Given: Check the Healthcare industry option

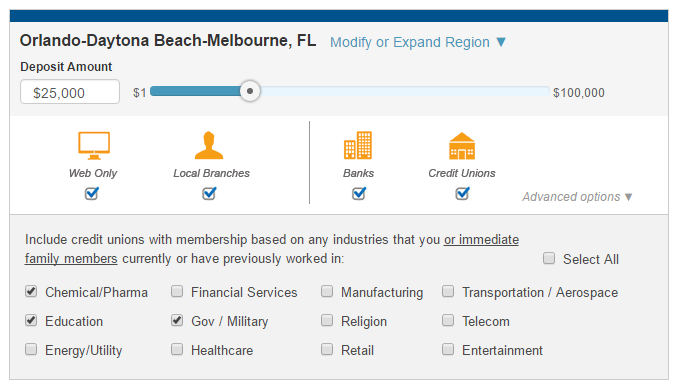Looking at the screenshot, I should coord(177,349).
